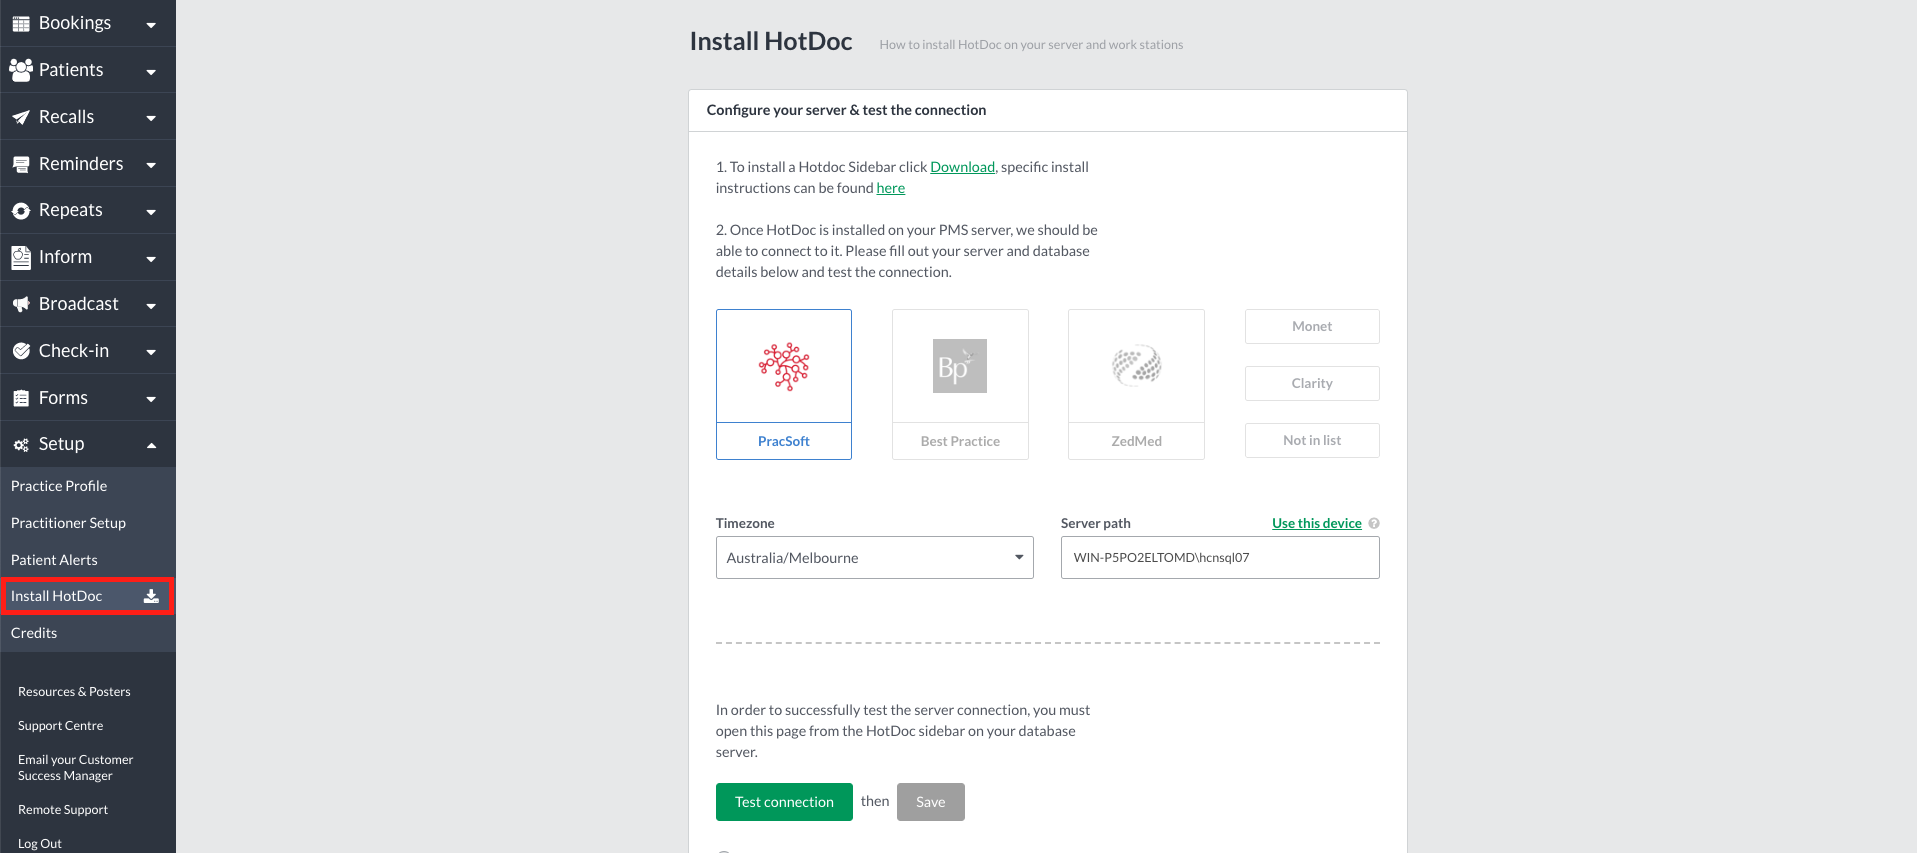Click the Broadcast megaphone icon
Viewport: 1917px width, 853px height.
point(21,304)
